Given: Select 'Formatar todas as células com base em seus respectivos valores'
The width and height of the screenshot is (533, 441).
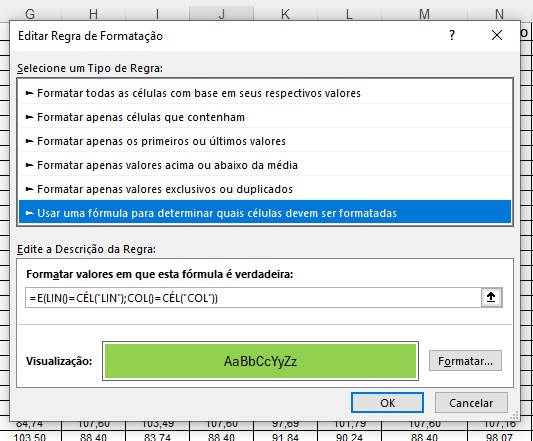Looking at the screenshot, I should click(265, 93).
